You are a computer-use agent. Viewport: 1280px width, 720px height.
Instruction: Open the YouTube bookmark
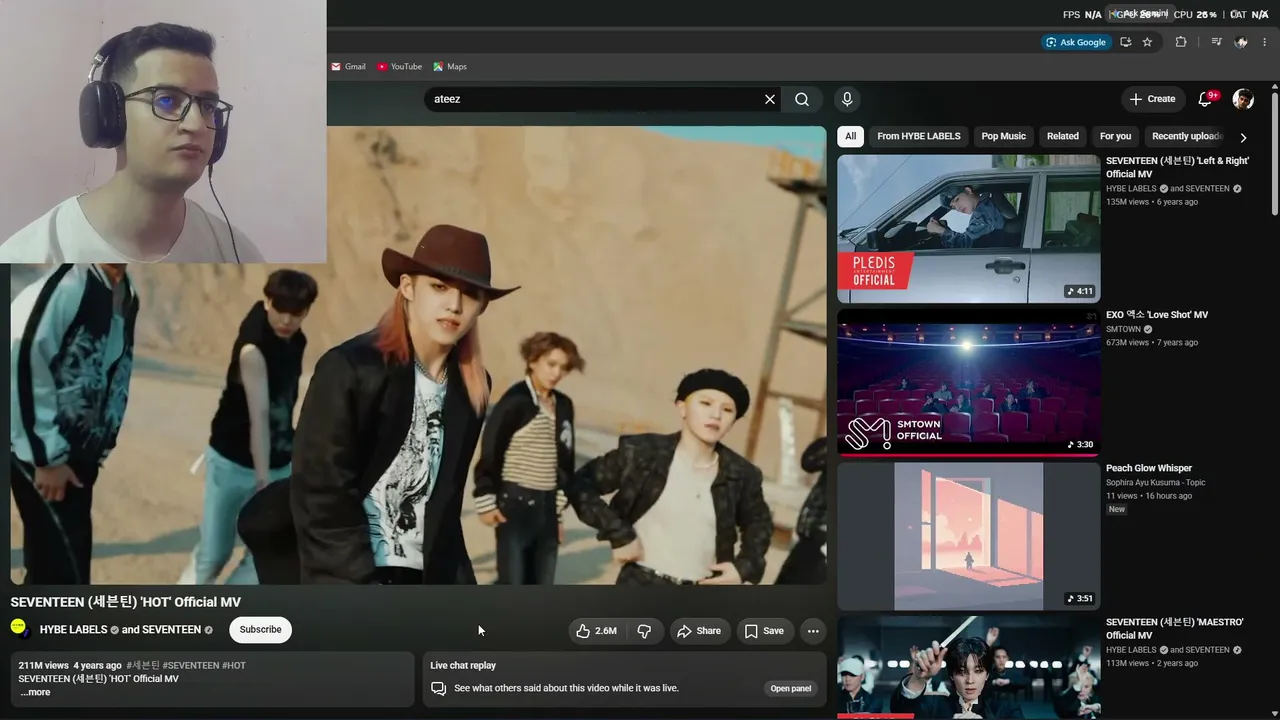[399, 67]
